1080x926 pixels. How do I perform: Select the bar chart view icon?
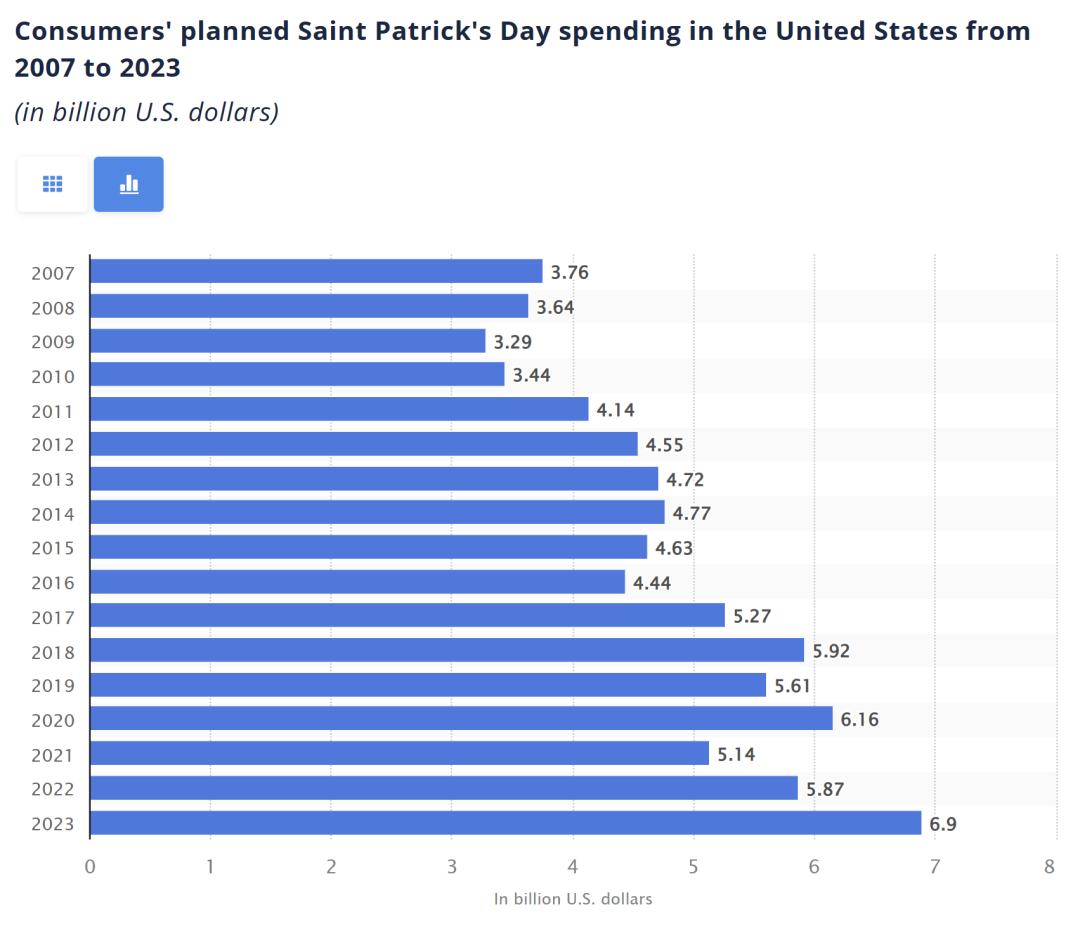pyautogui.click(x=128, y=184)
